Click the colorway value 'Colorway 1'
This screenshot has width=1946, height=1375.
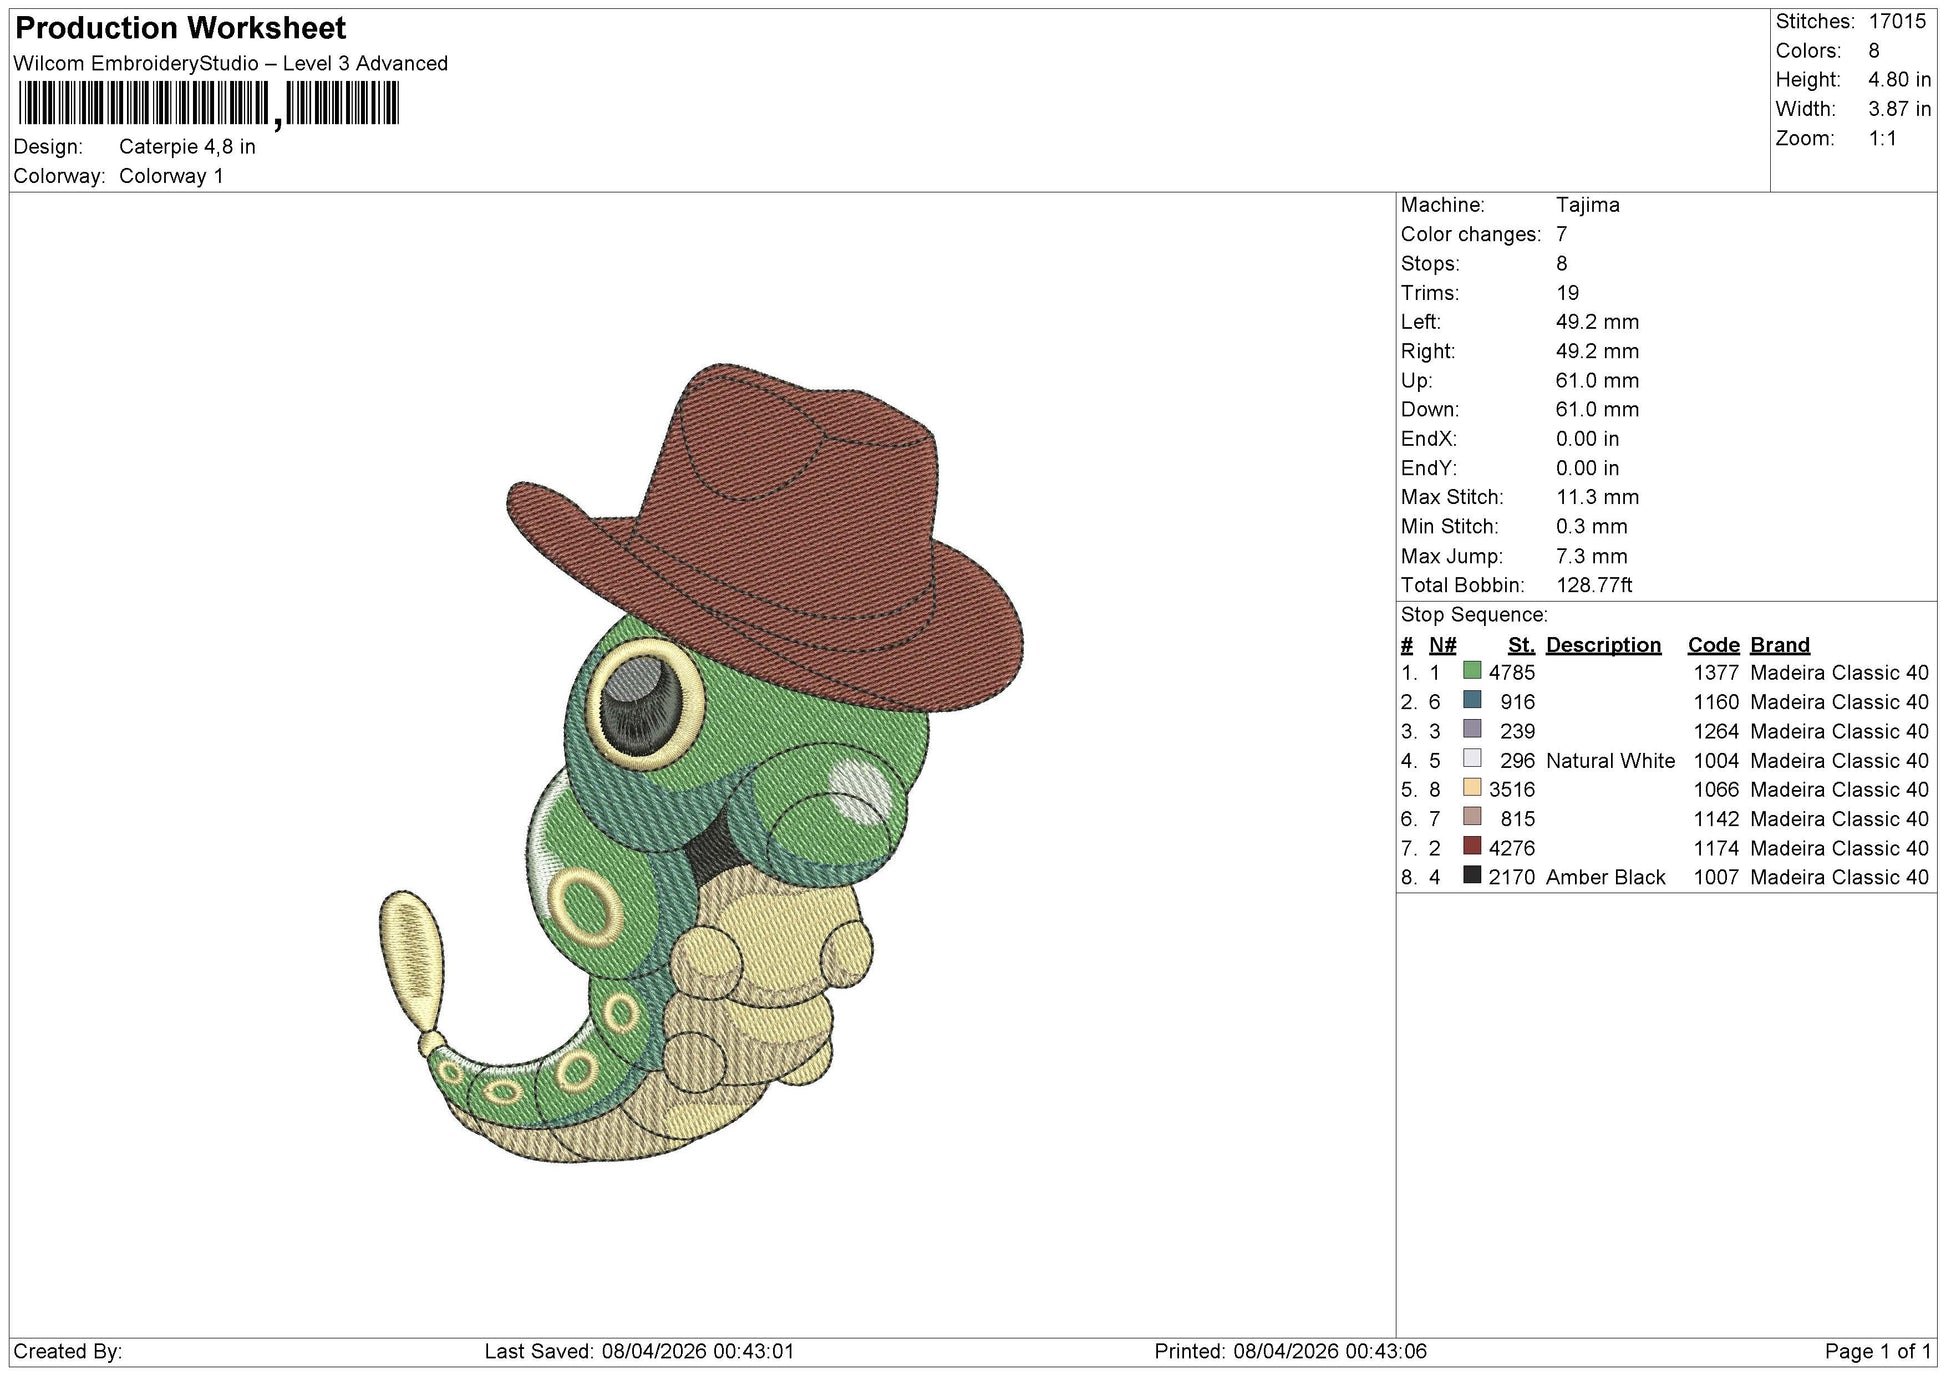[x=171, y=177]
